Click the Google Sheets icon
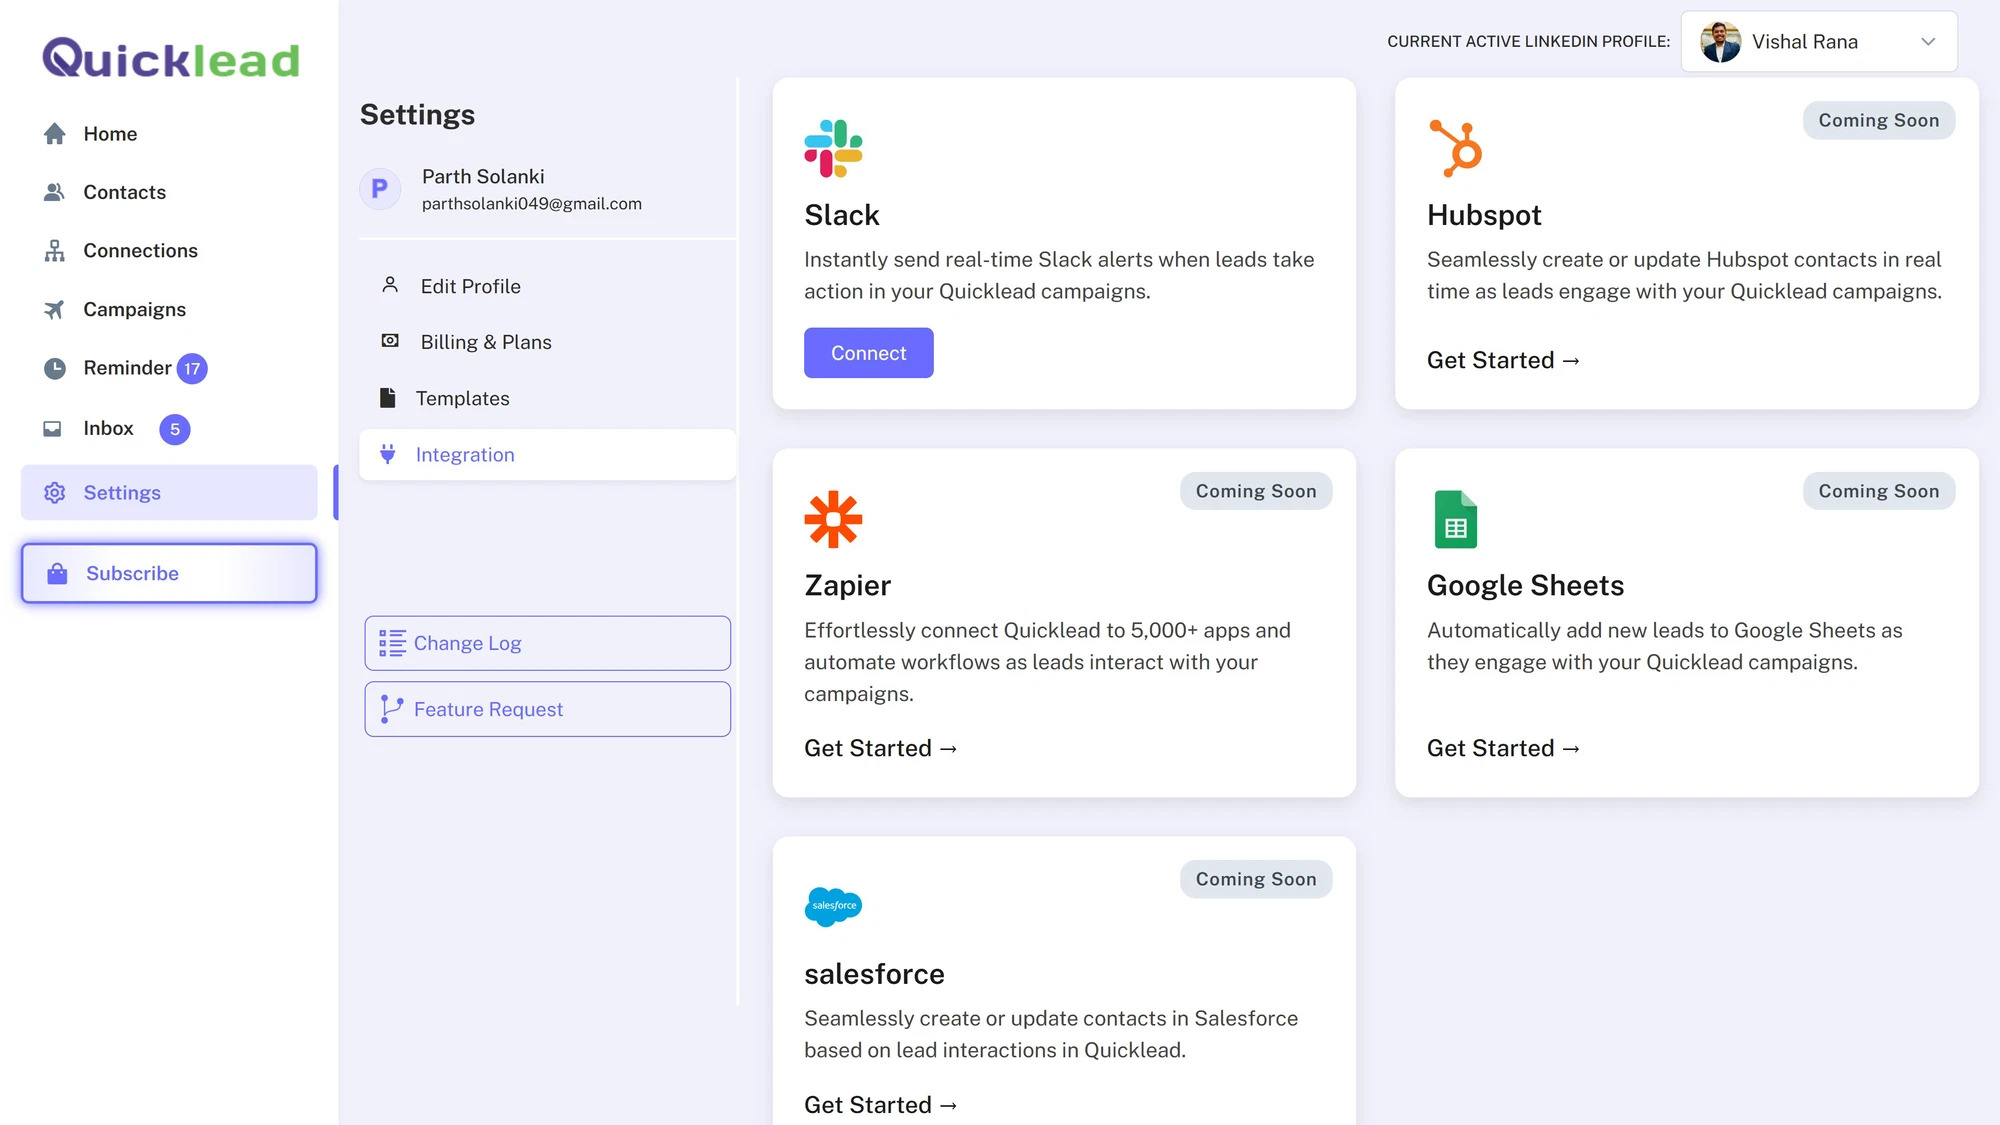 (x=1455, y=519)
